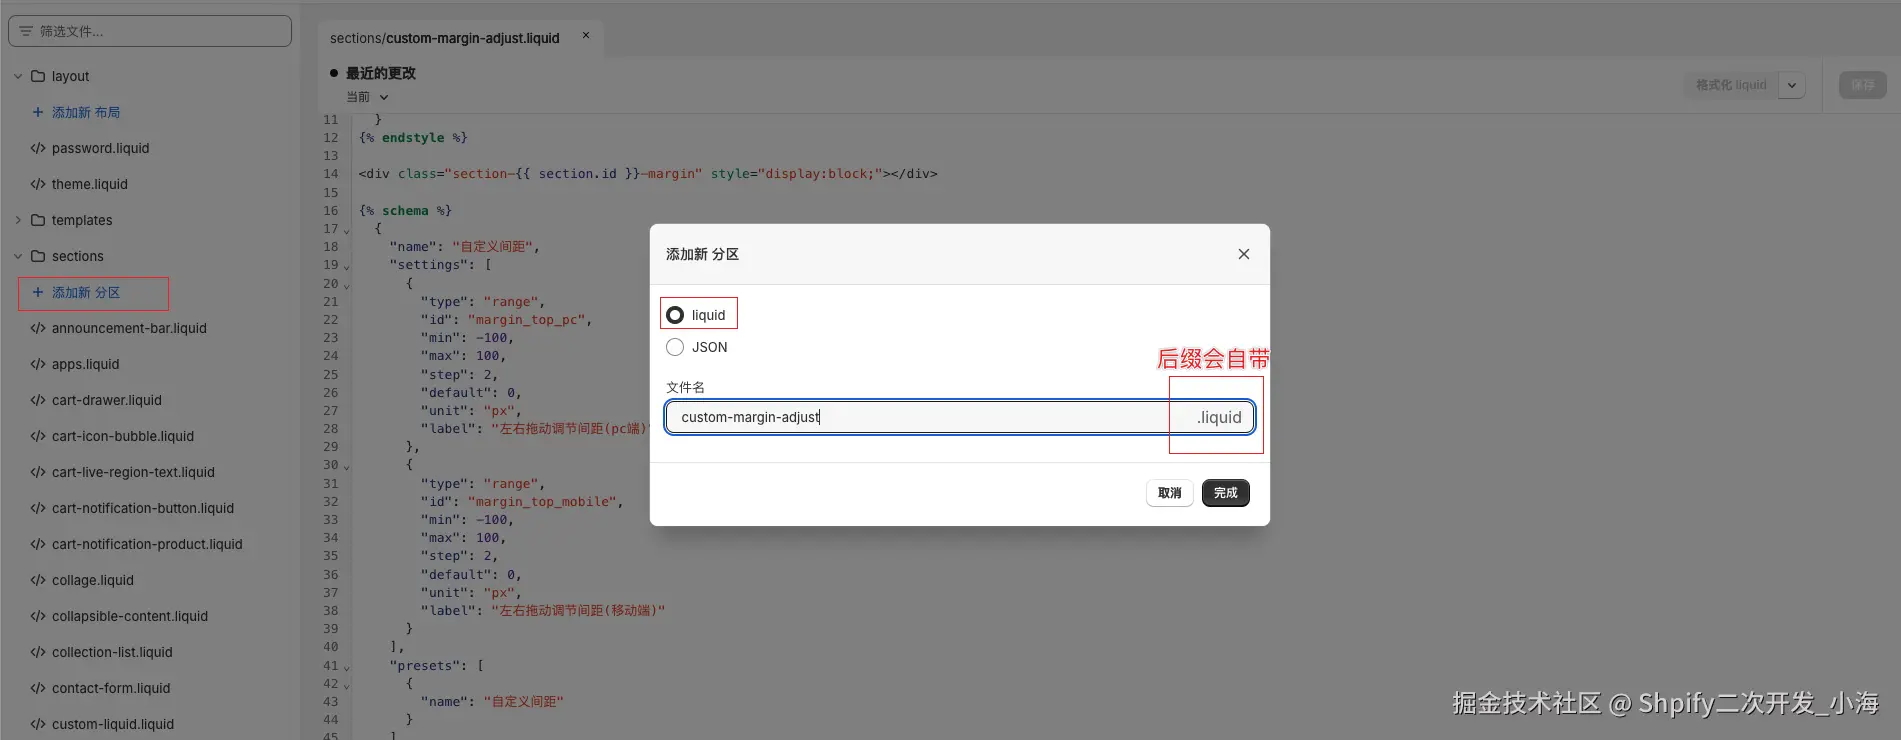Collapse the sections folder chevron
1901x740 pixels.
tap(18, 256)
